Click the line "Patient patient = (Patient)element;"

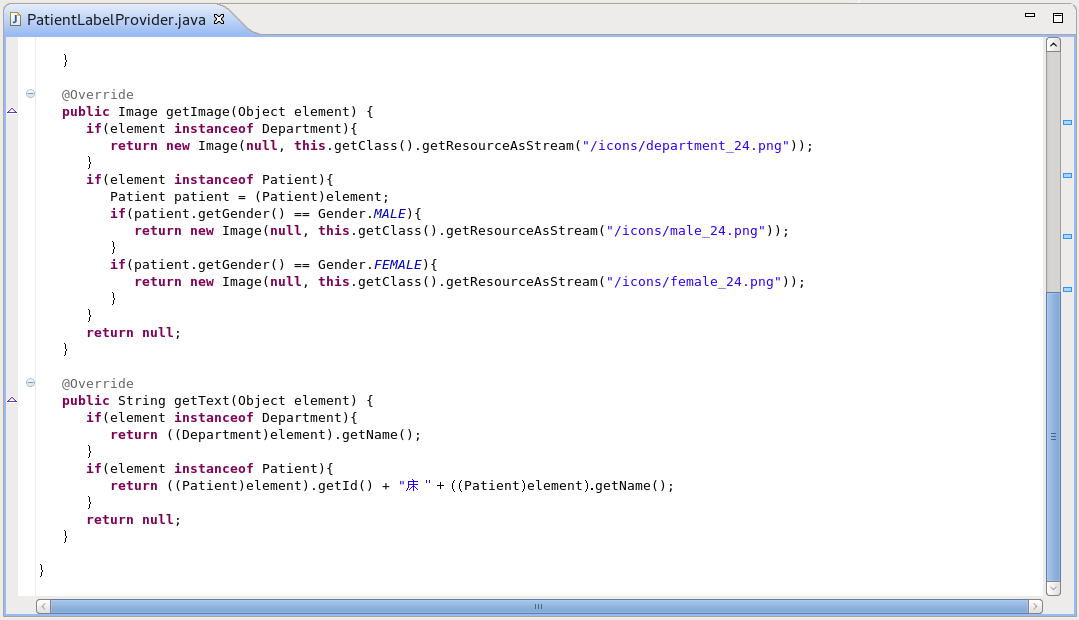[249, 197]
